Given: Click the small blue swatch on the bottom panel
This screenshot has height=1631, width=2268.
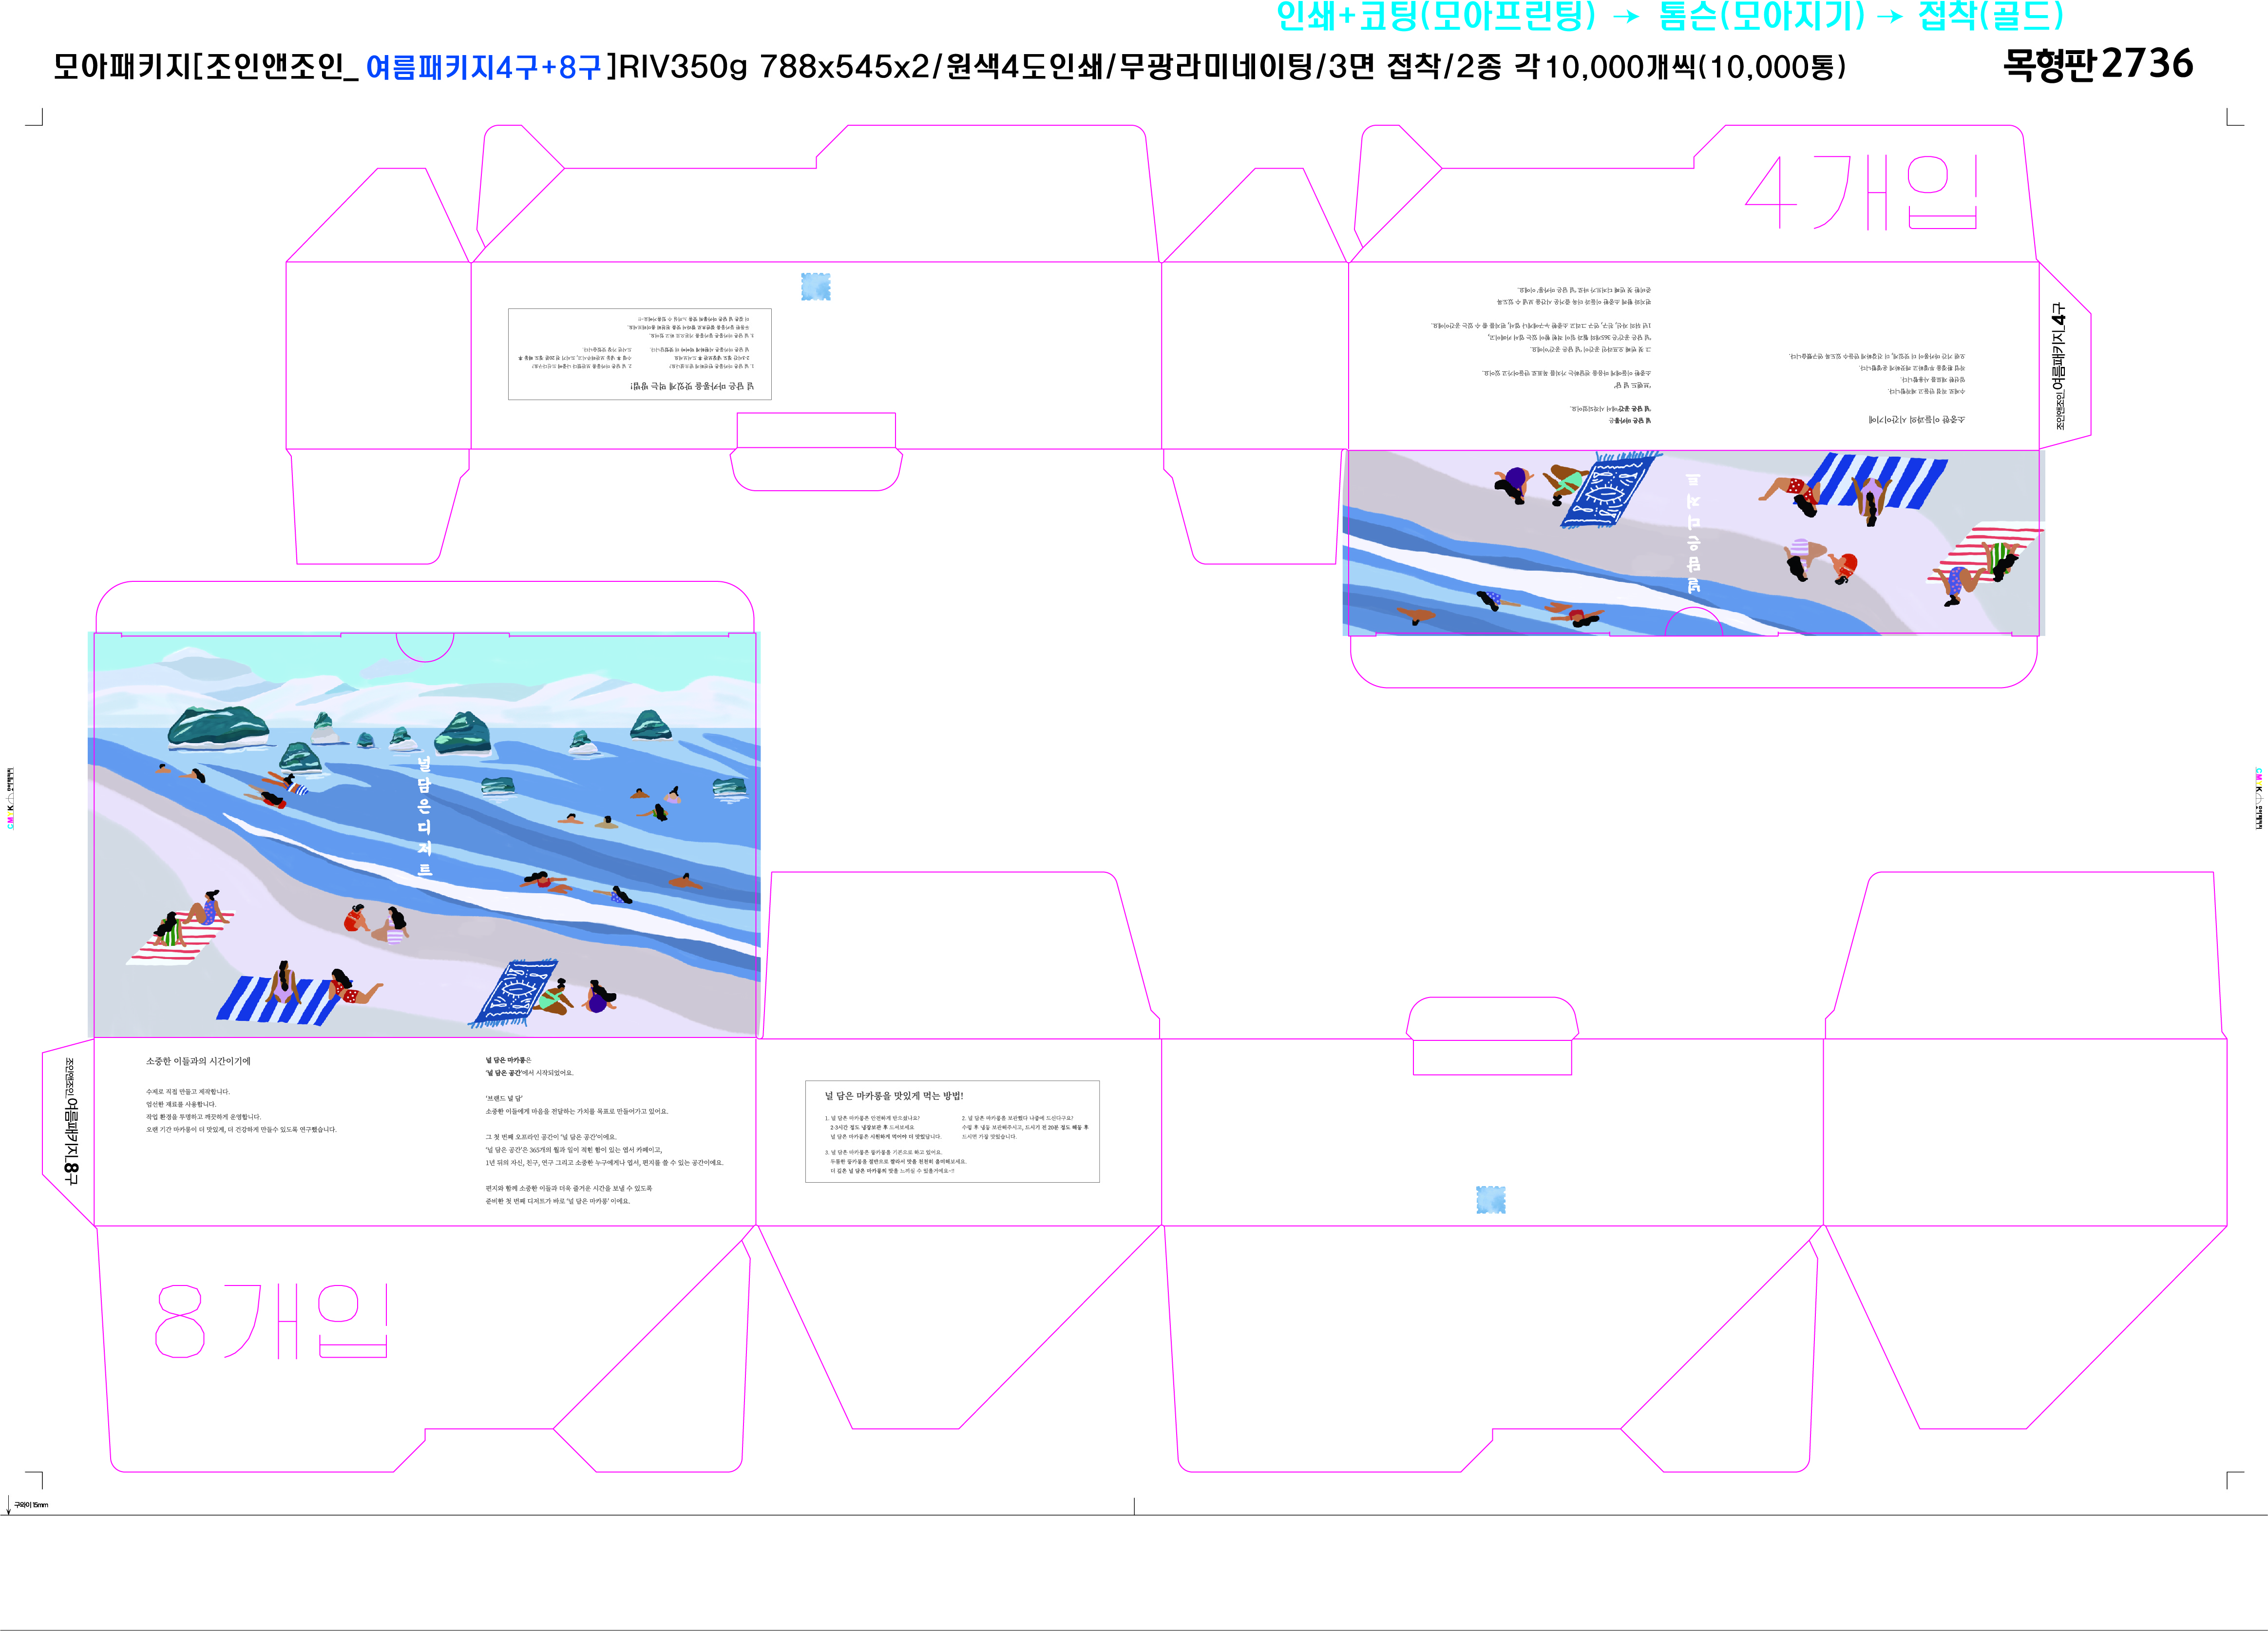Looking at the screenshot, I should pyautogui.click(x=1490, y=1200).
